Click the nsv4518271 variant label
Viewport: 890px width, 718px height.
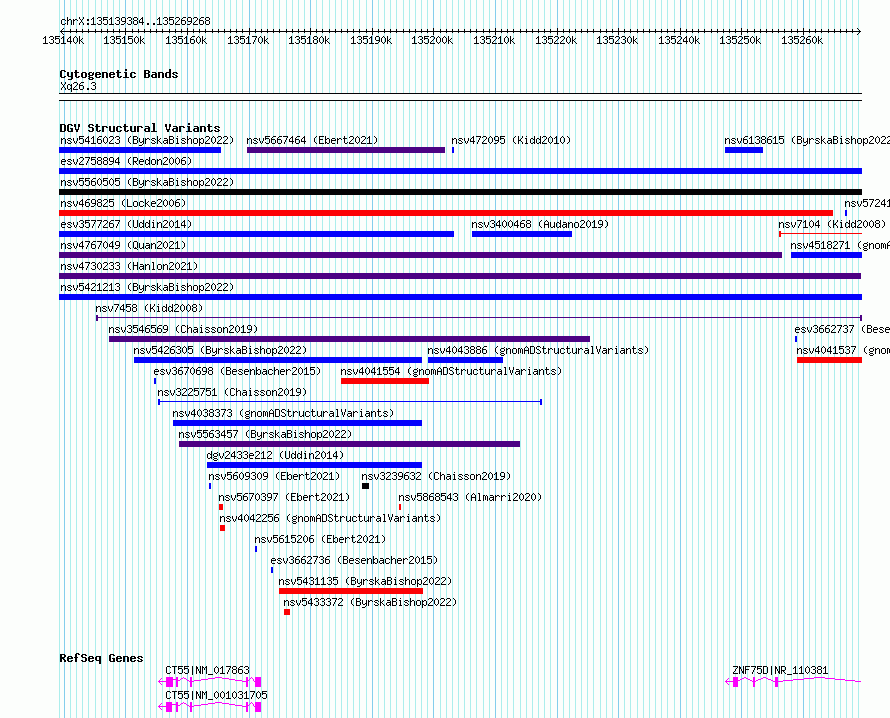coord(840,245)
